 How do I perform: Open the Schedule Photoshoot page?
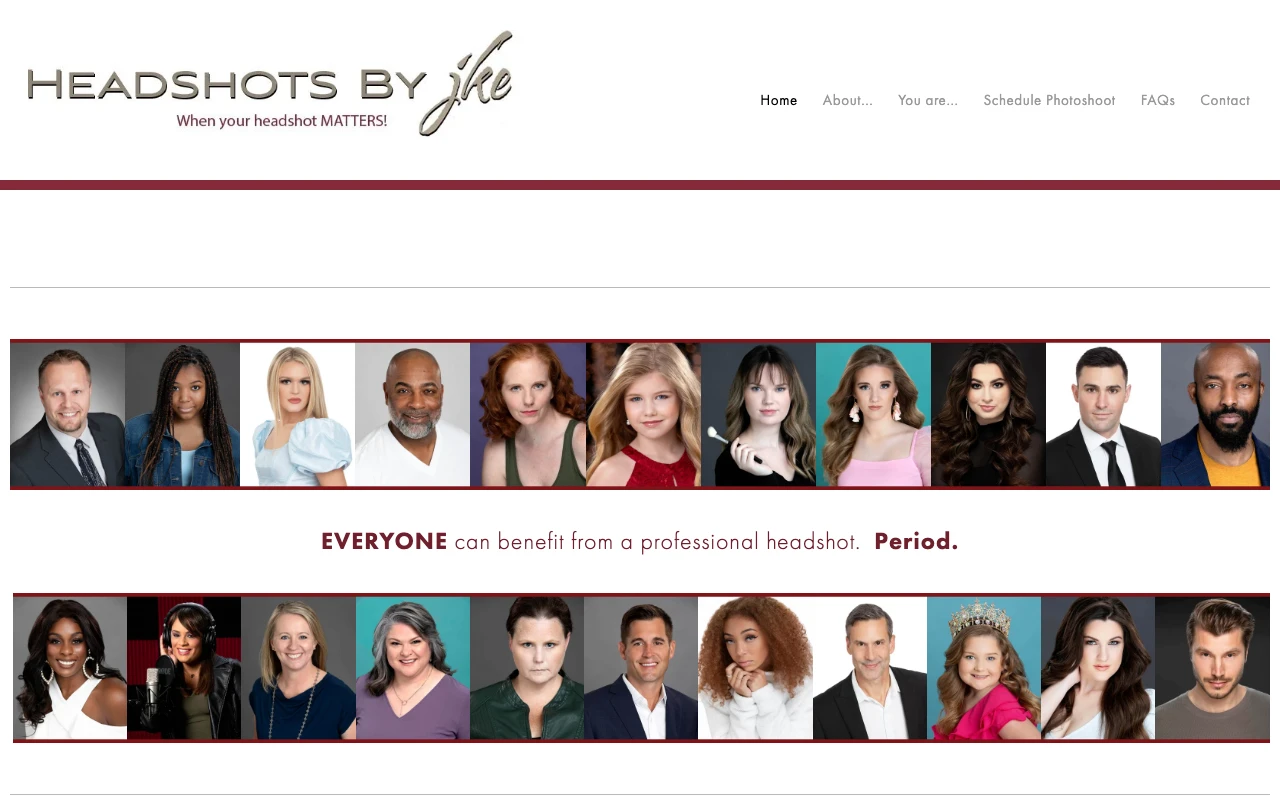(x=1049, y=100)
